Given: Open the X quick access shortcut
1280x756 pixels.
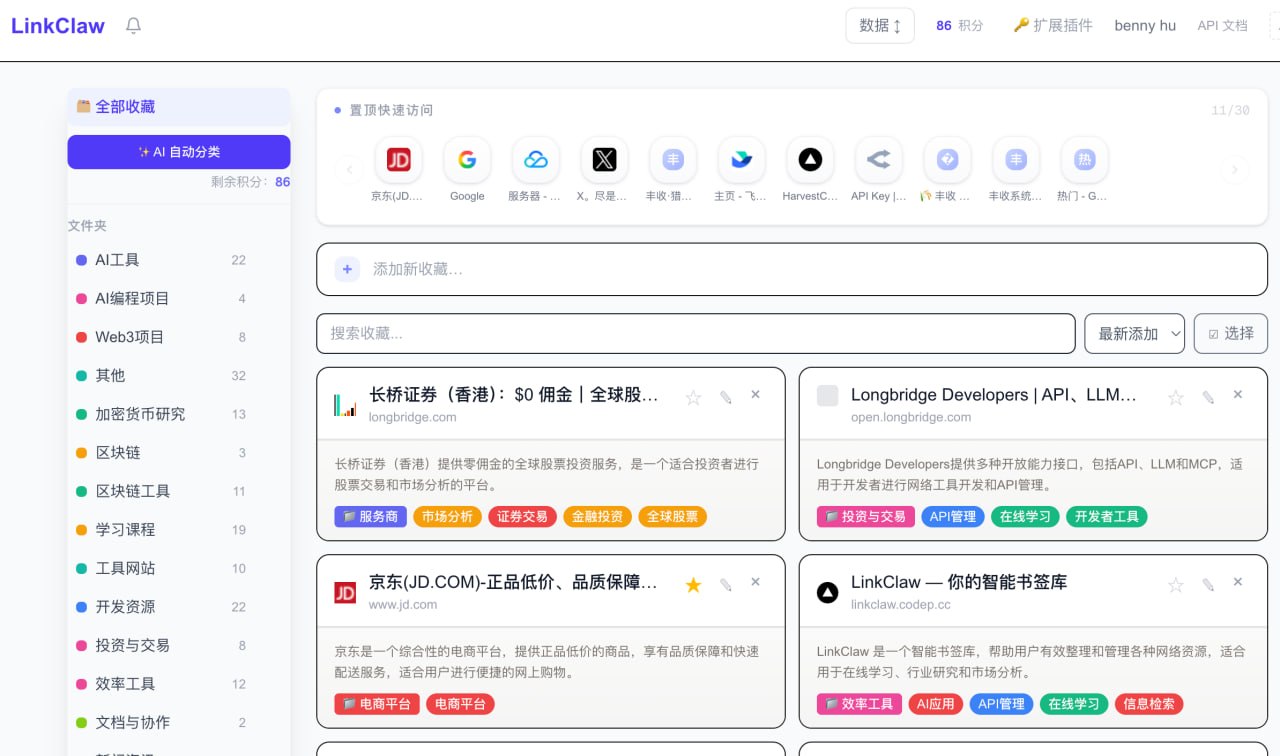Looking at the screenshot, I should [x=604, y=160].
